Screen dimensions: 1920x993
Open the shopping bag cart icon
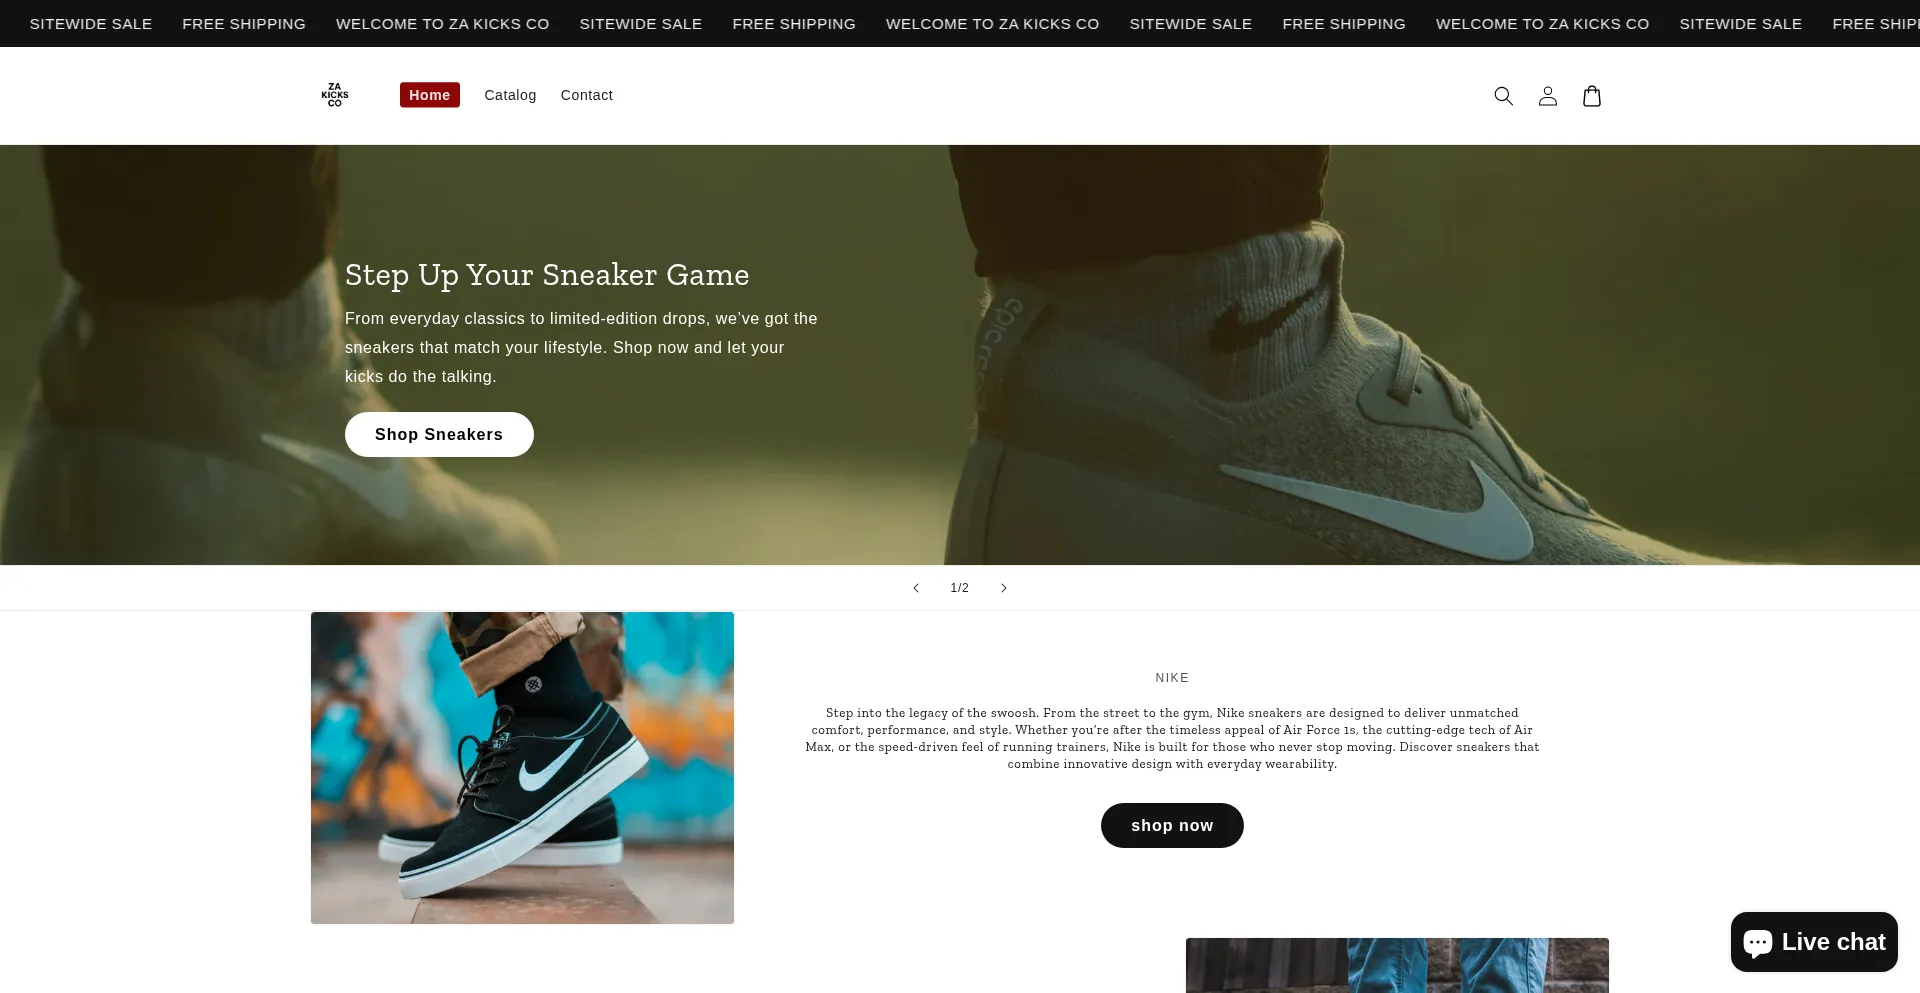[1591, 96]
